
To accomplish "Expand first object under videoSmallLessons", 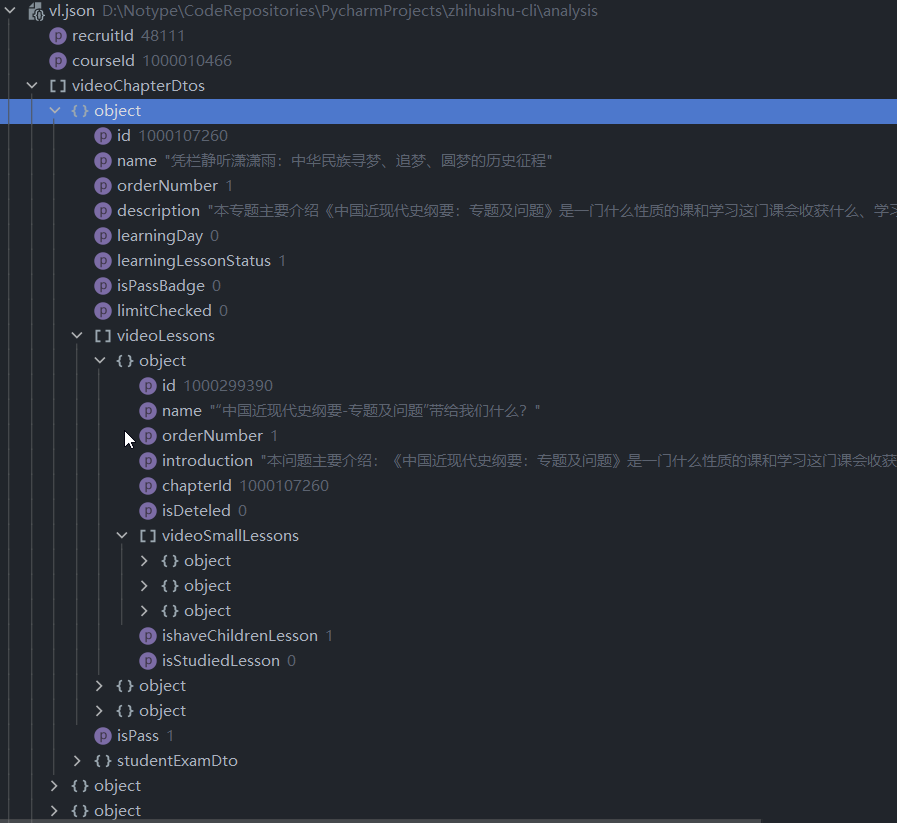I will tap(144, 561).
